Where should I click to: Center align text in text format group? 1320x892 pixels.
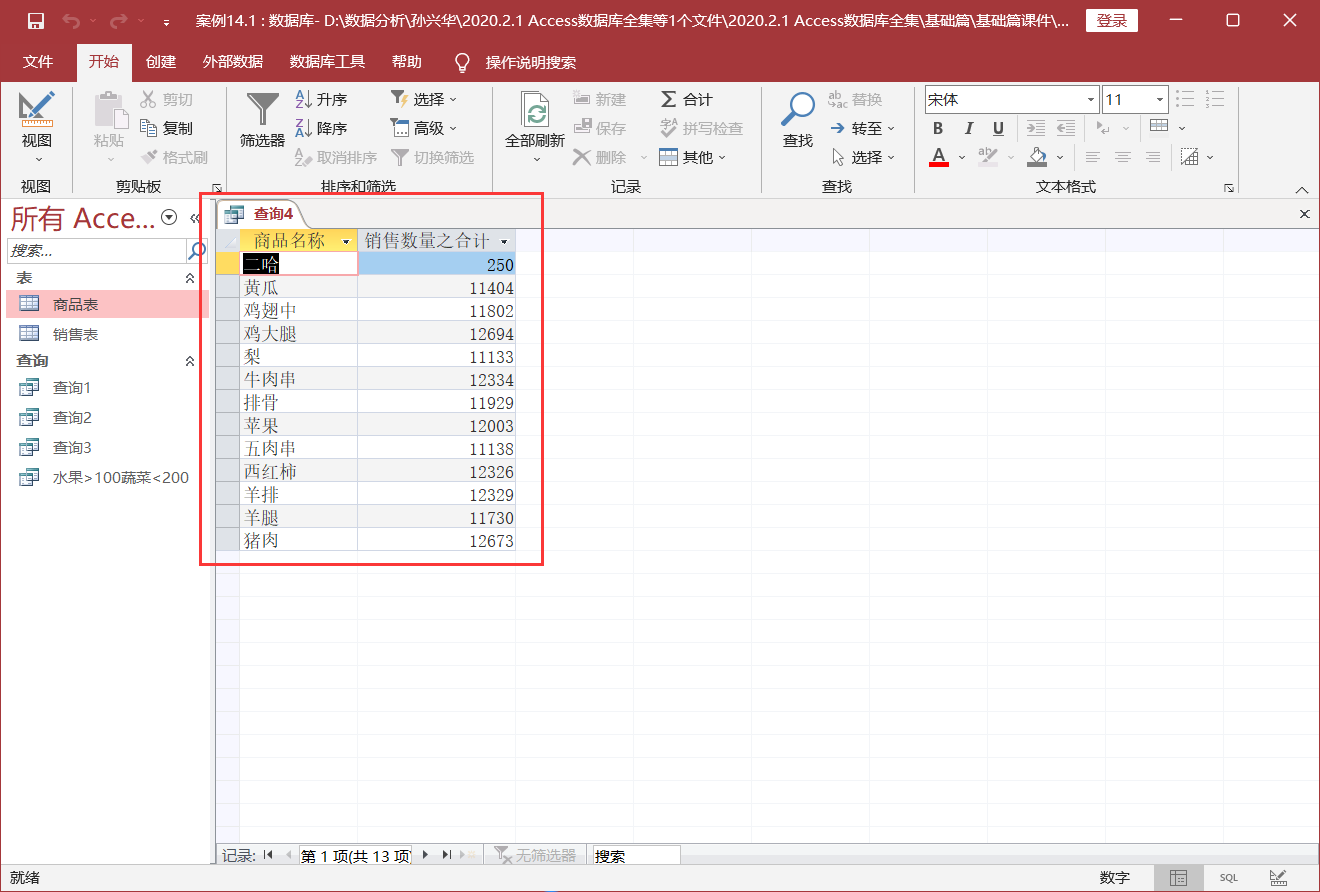click(x=1123, y=157)
